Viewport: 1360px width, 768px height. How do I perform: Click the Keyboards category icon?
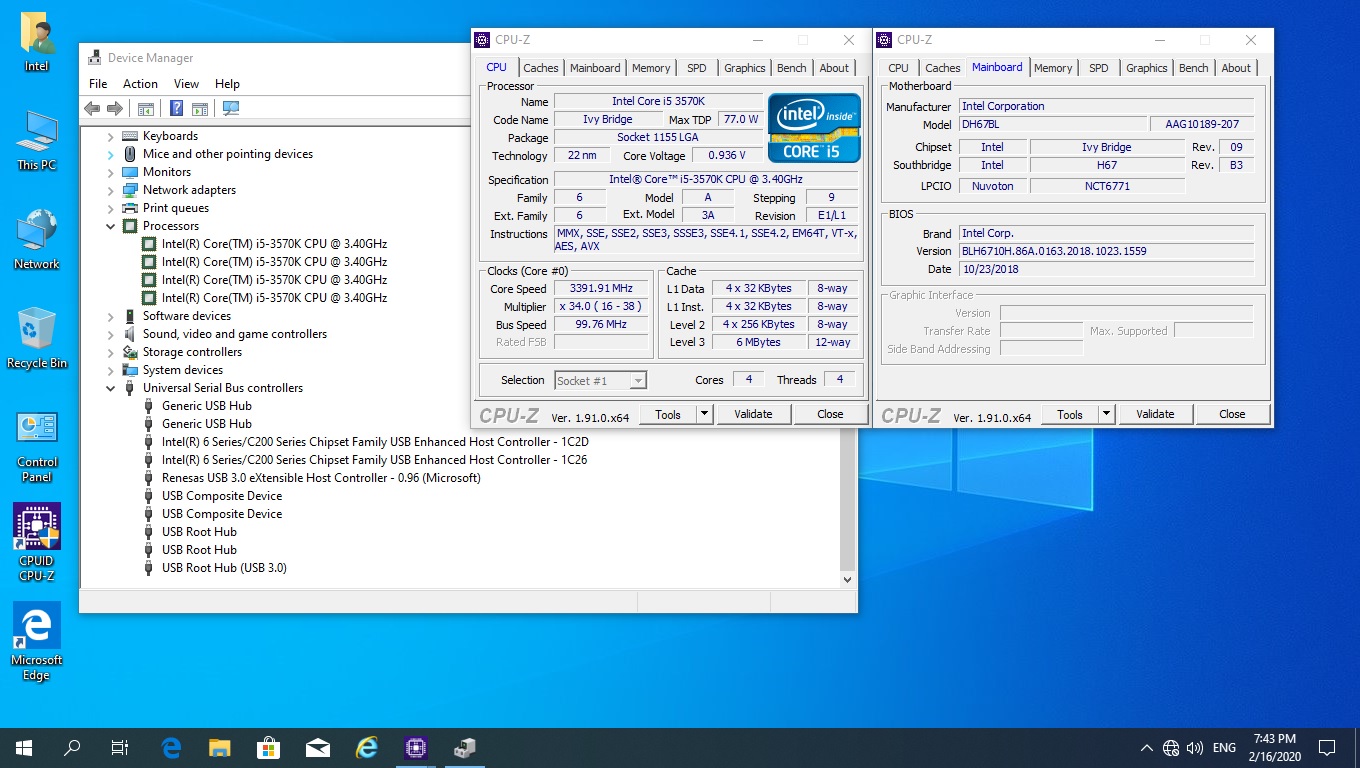(x=130, y=136)
